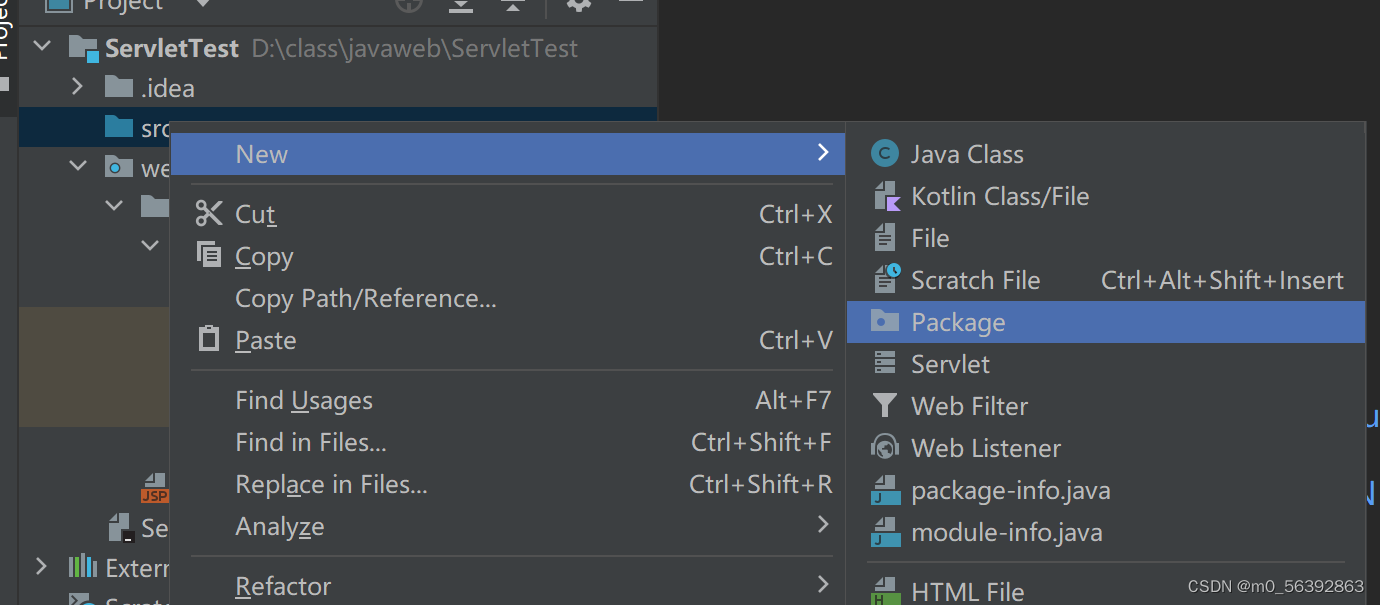Open the Refactor submenu arrow
Screen dimensions: 1380x605
click(x=823, y=584)
